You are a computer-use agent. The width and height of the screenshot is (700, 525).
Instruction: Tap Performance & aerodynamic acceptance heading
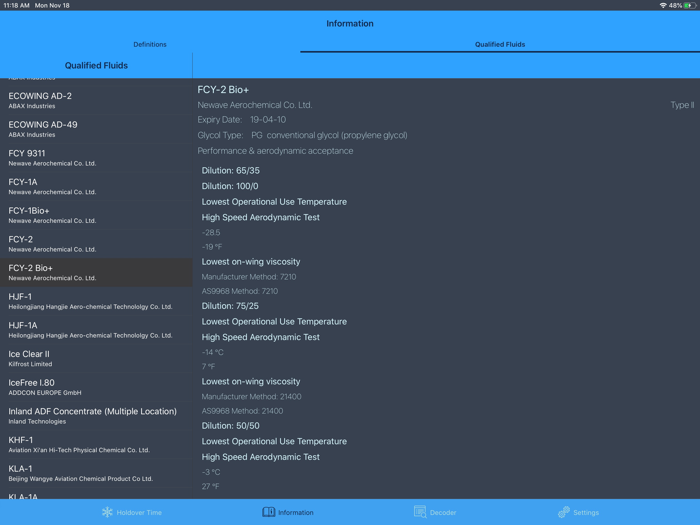click(x=275, y=151)
